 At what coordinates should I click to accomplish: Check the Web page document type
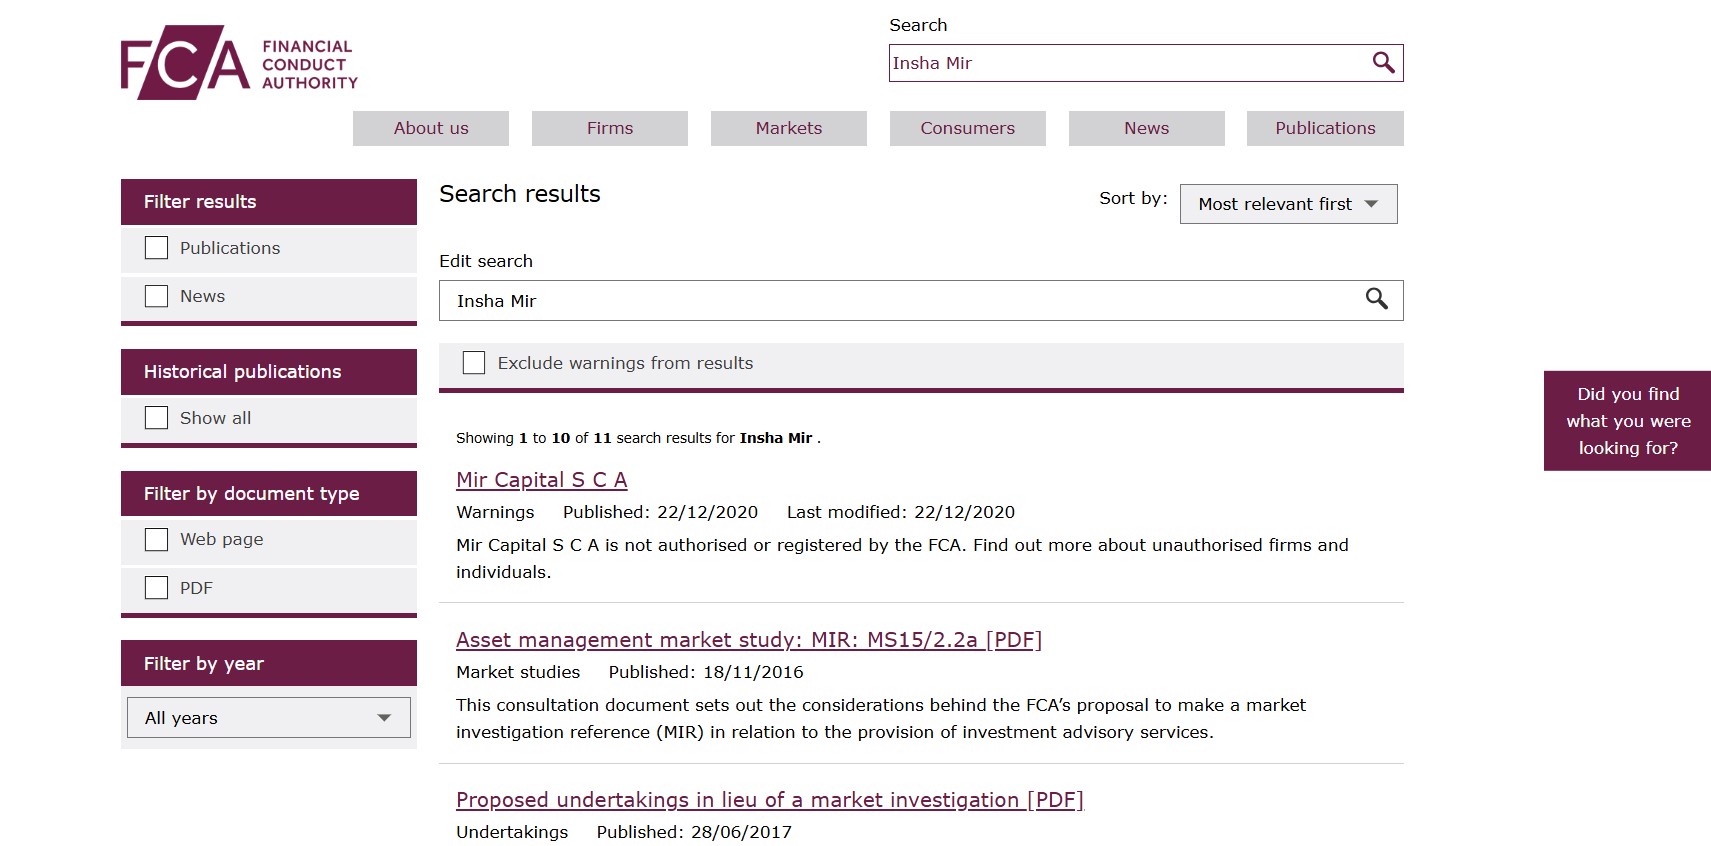(157, 540)
